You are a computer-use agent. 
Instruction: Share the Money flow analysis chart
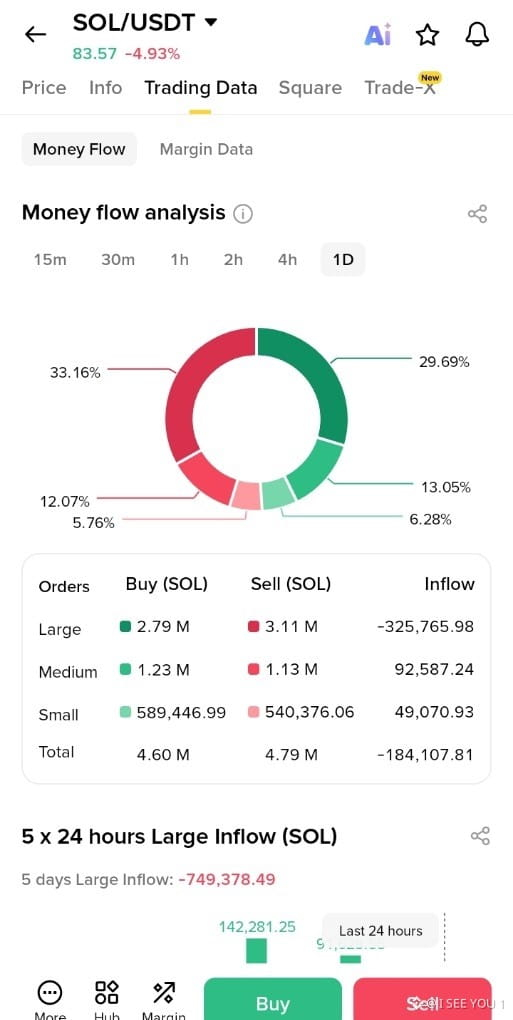click(477, 214)
